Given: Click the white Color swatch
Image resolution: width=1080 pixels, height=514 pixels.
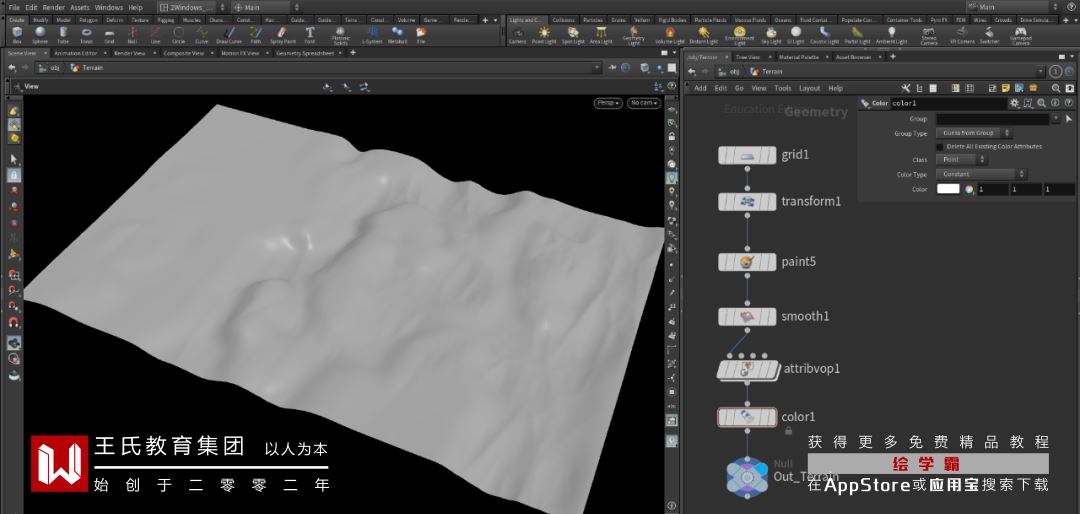Looking at the screenshot, I should (x=947, y=189).
